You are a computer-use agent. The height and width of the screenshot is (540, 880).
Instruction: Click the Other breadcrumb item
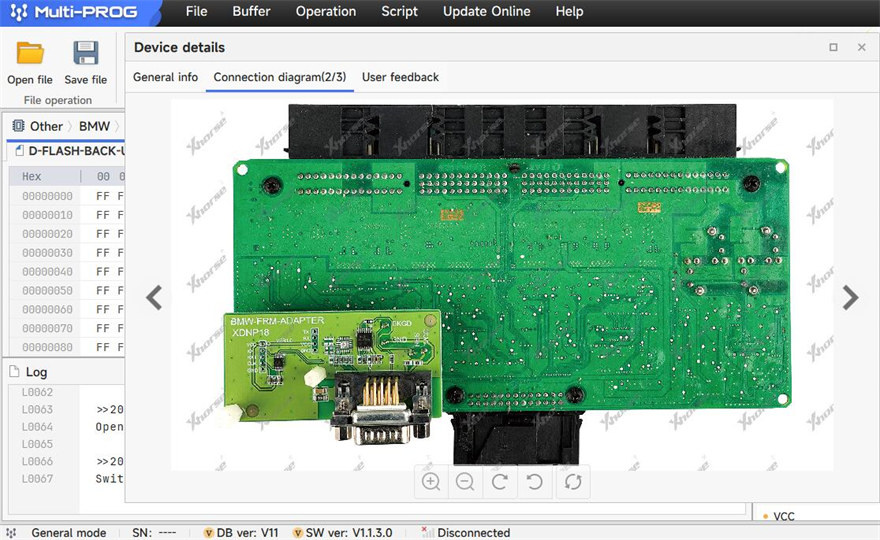click(46, 126)
